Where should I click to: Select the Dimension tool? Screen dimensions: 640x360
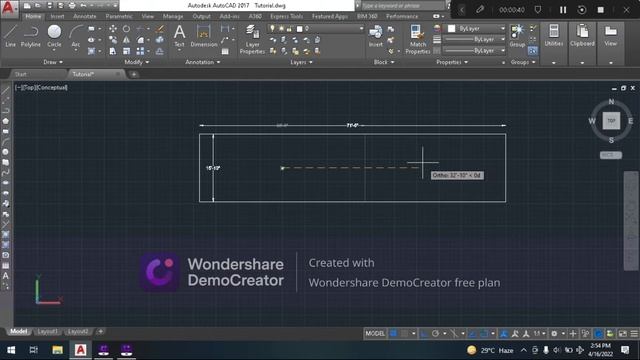tap(203, 36)
